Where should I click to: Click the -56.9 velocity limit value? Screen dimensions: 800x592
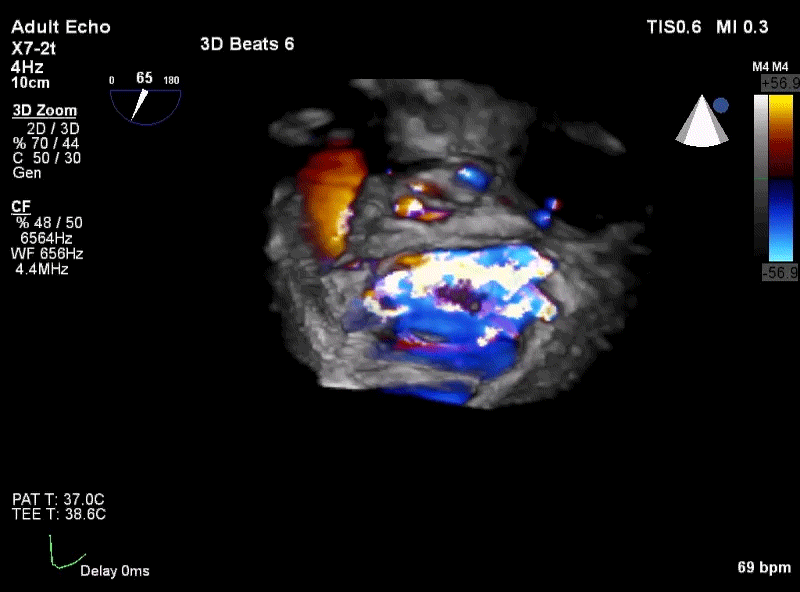(780, 273)
